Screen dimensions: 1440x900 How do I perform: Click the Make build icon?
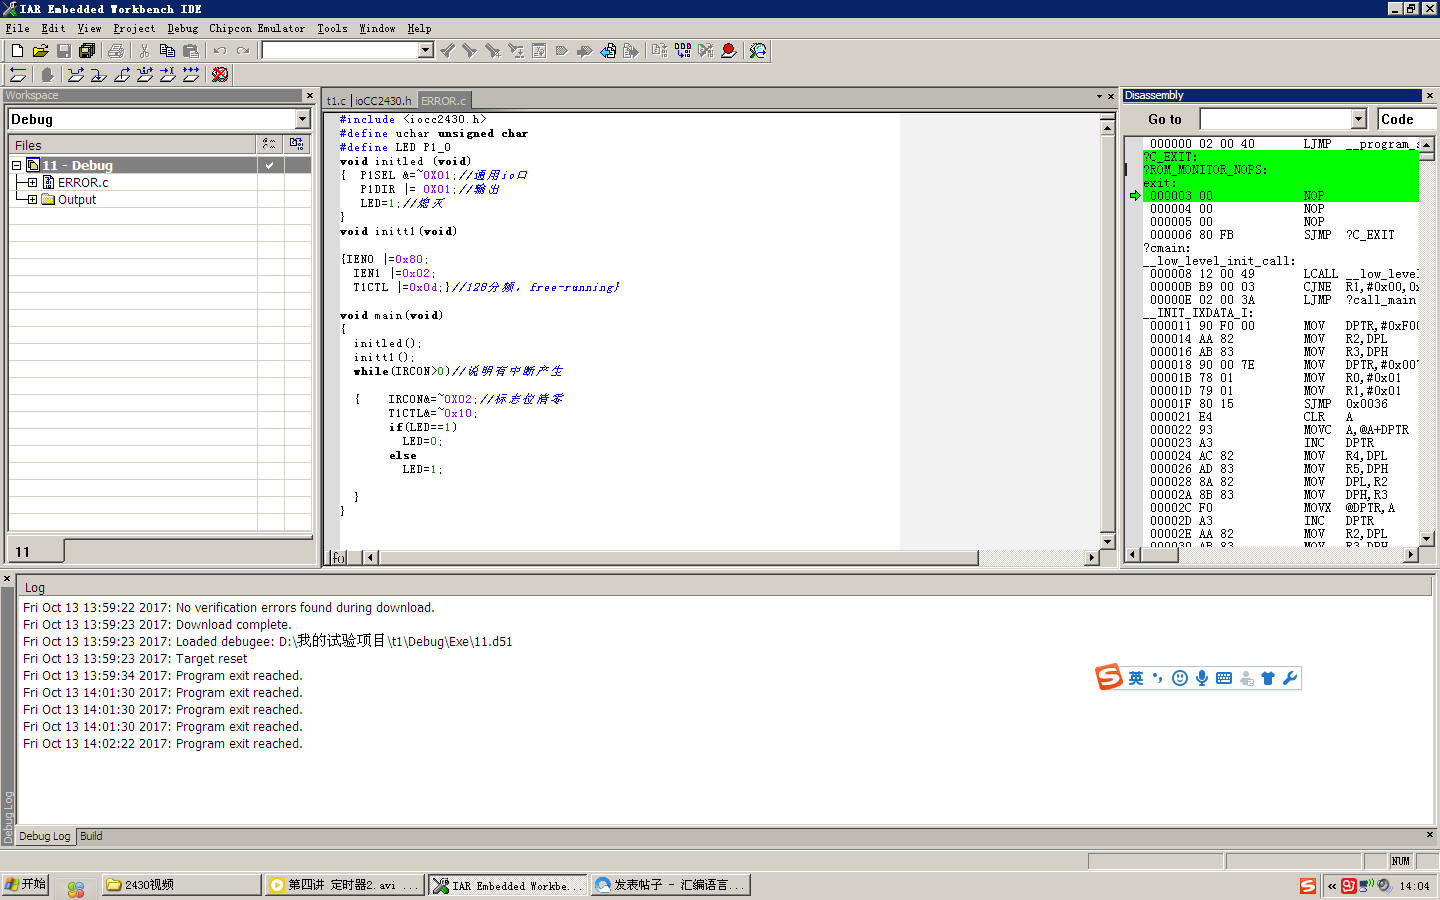point(682,51)
